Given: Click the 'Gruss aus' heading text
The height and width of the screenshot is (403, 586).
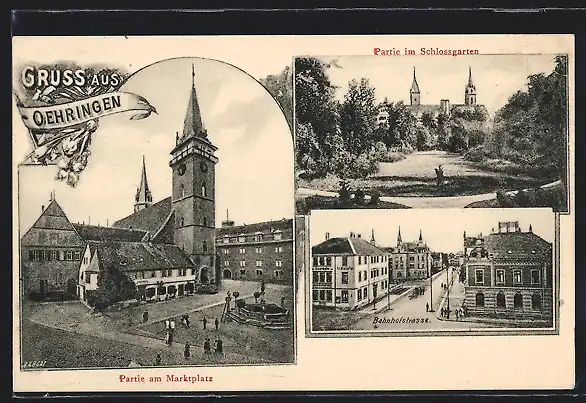Looking at the screenshot, I should (x=70, y=78).
